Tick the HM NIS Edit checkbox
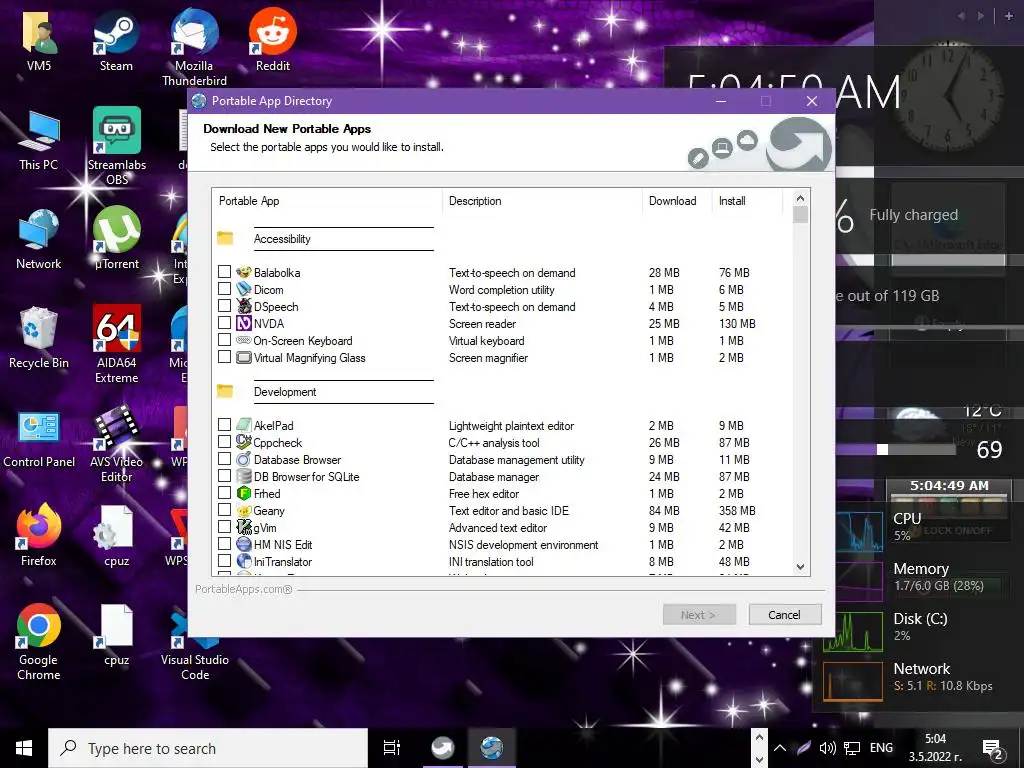 click(224, 543)
